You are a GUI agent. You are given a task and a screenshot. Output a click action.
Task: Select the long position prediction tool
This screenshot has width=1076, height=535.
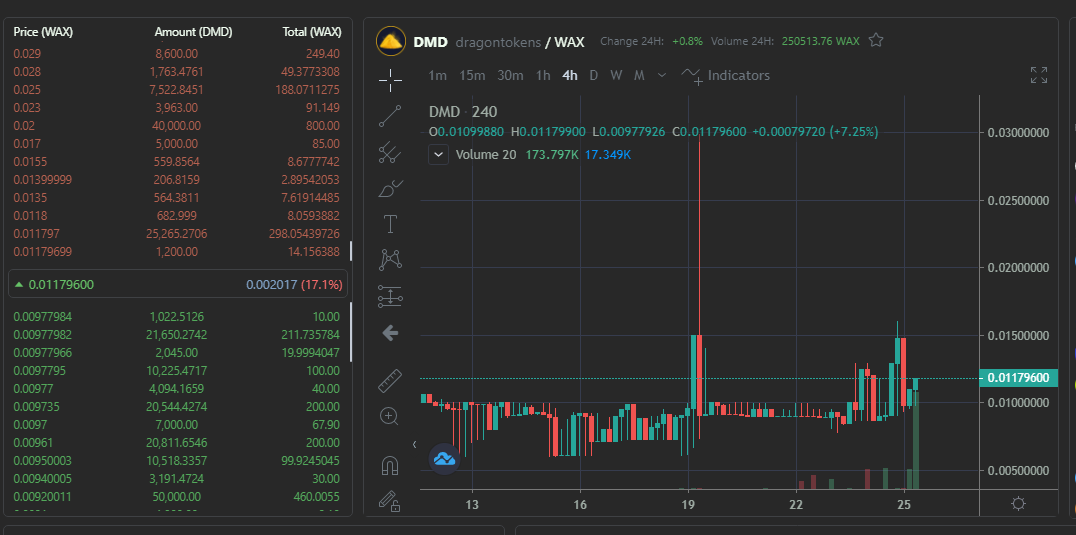390,297
